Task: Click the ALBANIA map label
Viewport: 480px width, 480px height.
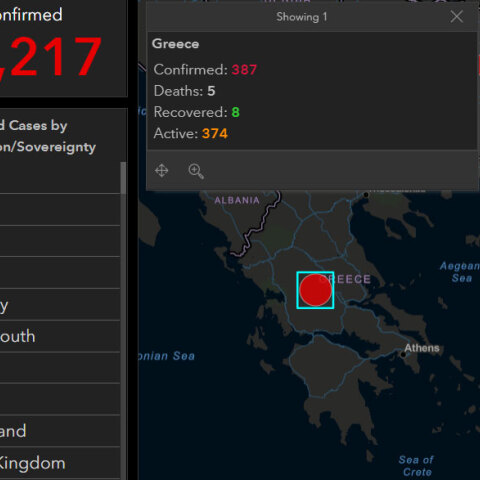Action: click(x=237, y=200)
